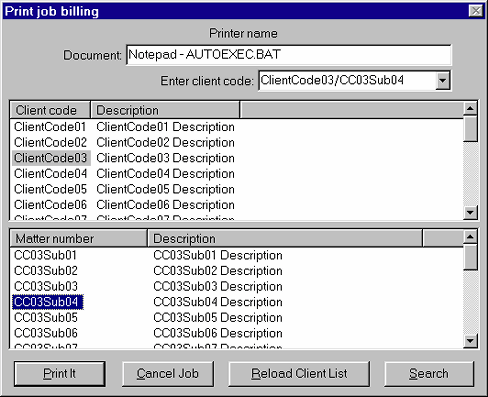Click CC03Sub05 Description text

tap(218, 317)
